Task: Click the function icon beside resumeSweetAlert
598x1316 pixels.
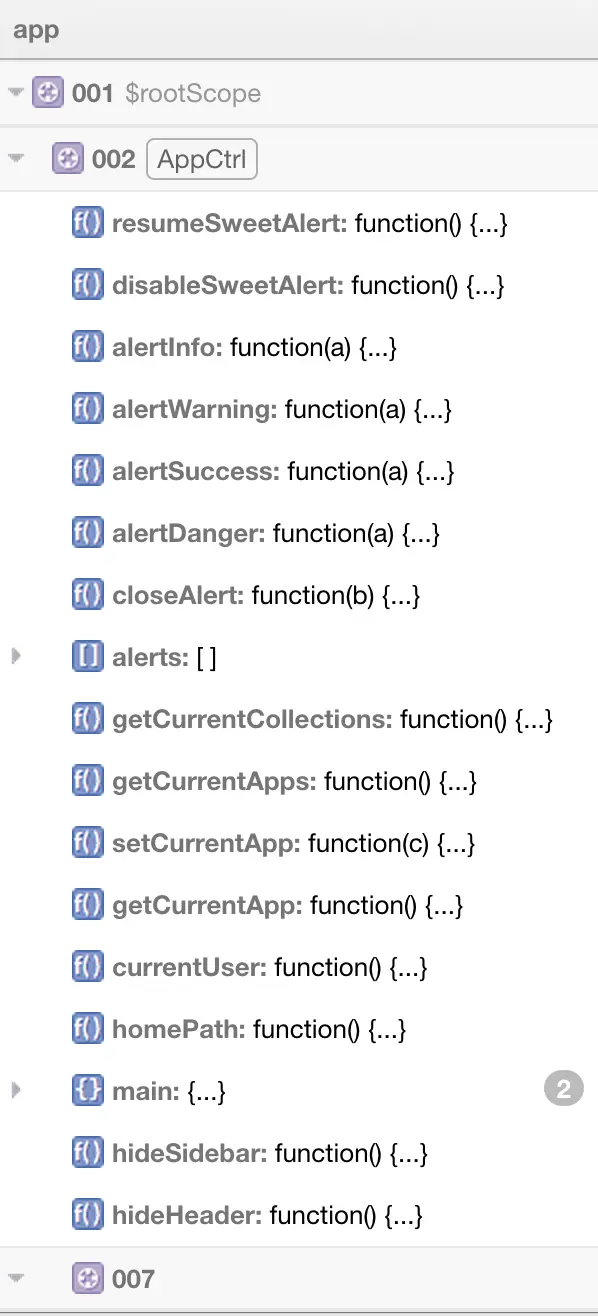Action: click(x=88, y=223)
